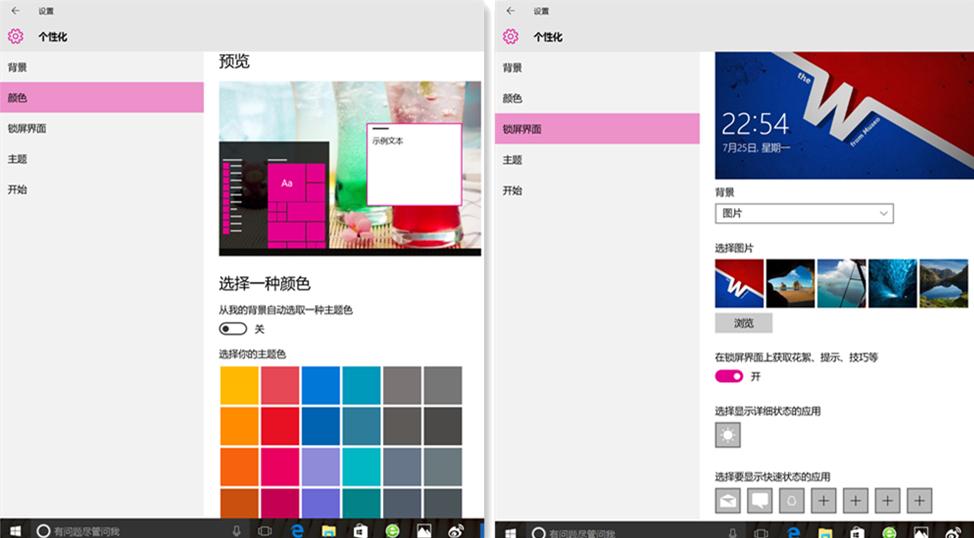974x538 pixels.
Task: Choose the lavender purple accent color
Action: pyautogui.click(x=321, y=467)
